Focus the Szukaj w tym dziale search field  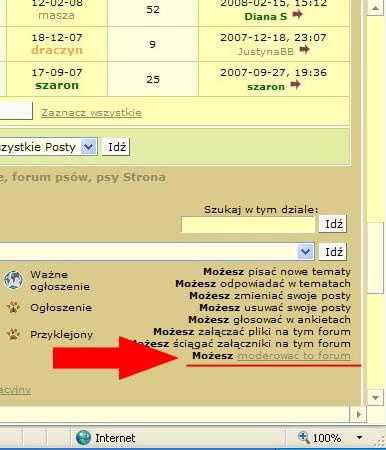click(248, 224)
